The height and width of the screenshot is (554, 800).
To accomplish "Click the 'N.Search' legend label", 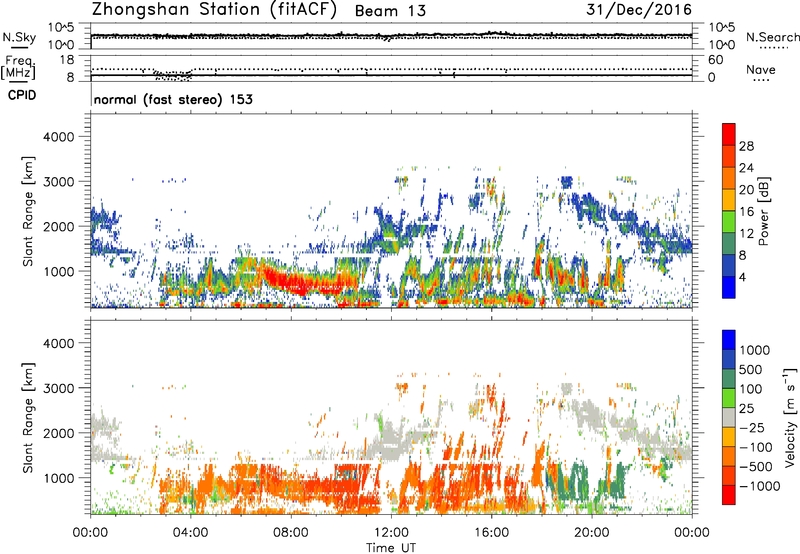I will tap(772, 37).
